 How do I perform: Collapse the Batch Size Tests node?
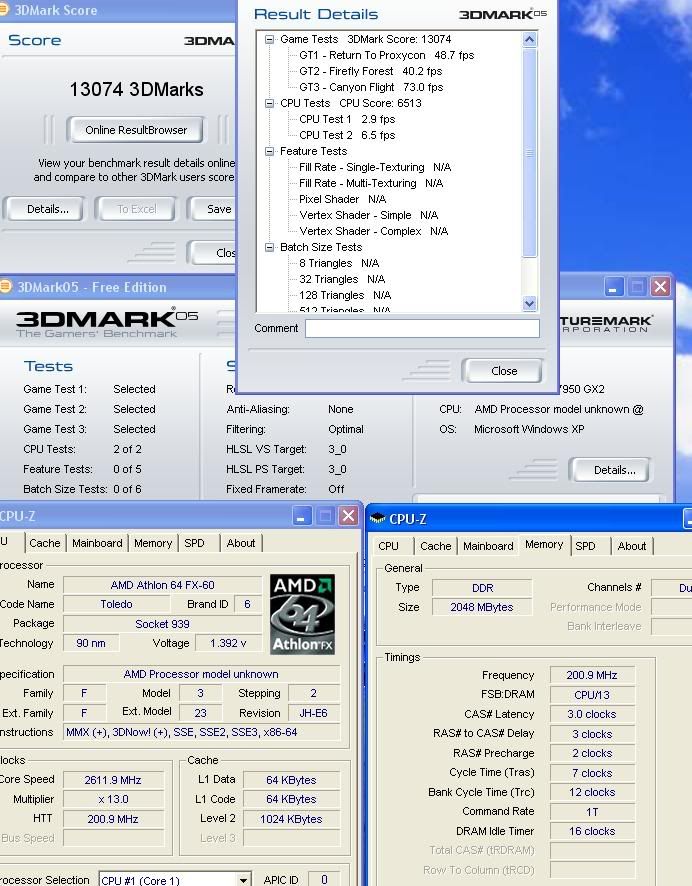[269, 247]
